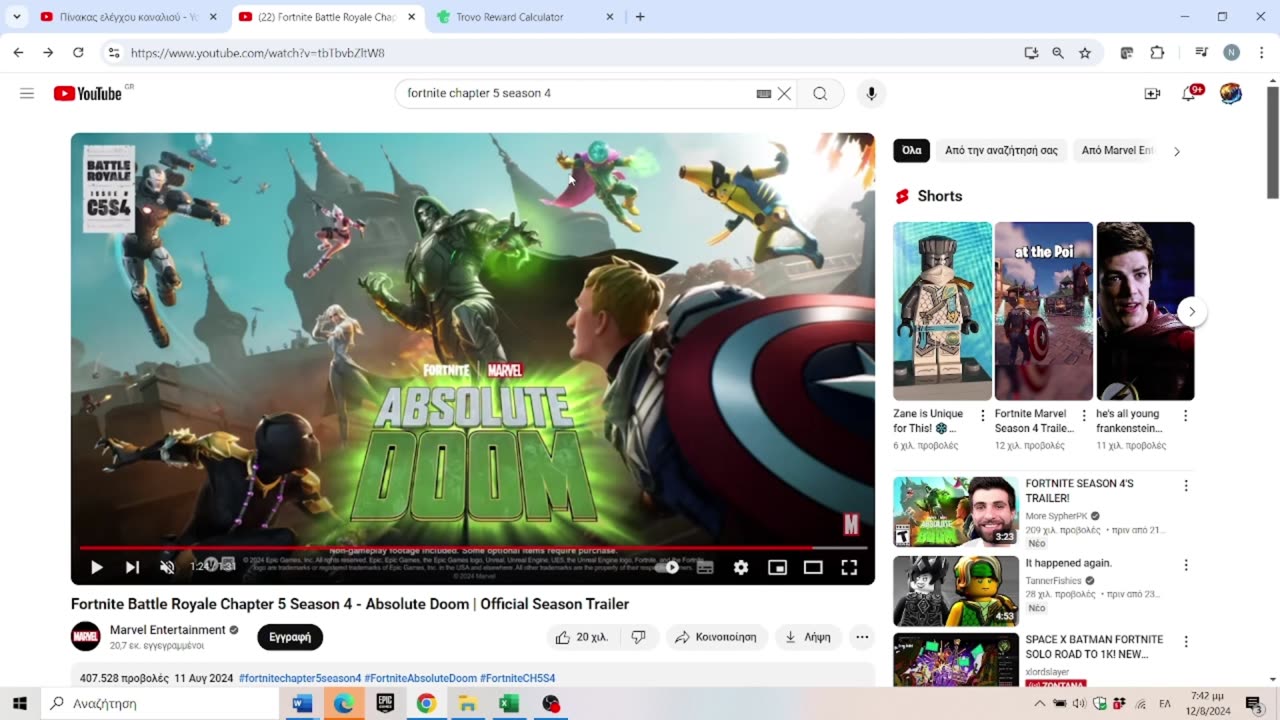Subscribe with the Εγγραφή button
Viewport: 1280px width, 720px height.
(290, 637)
